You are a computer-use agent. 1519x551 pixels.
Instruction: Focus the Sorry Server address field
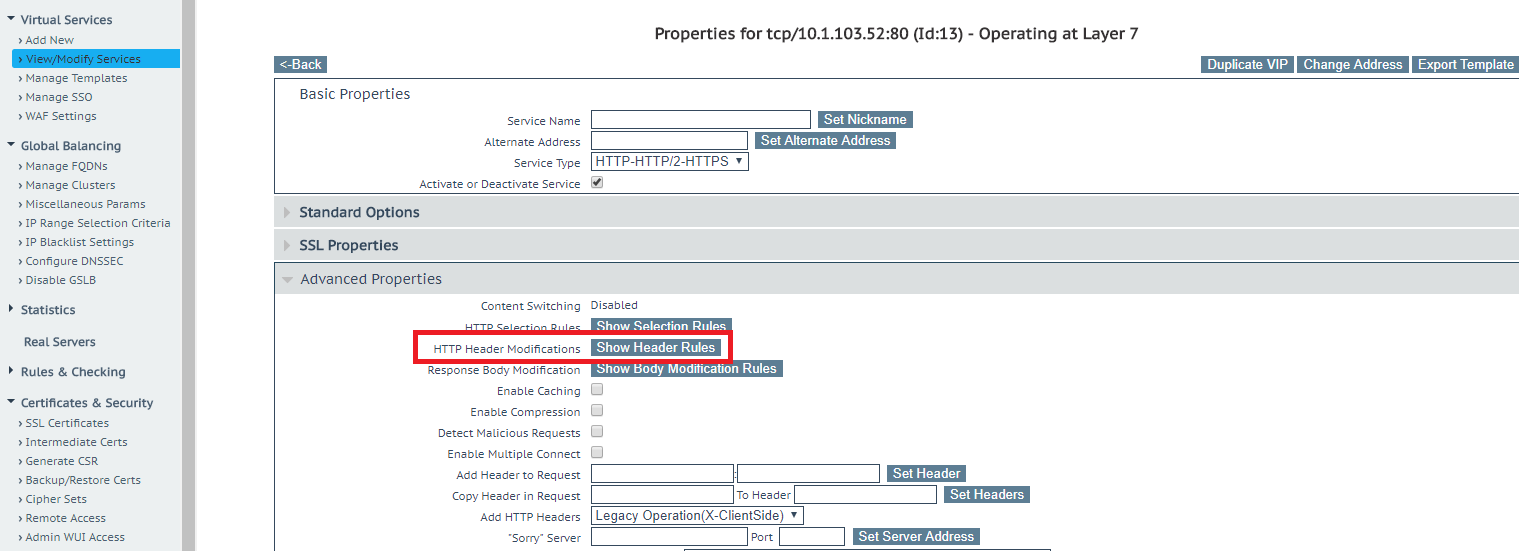tap(669, 536)
